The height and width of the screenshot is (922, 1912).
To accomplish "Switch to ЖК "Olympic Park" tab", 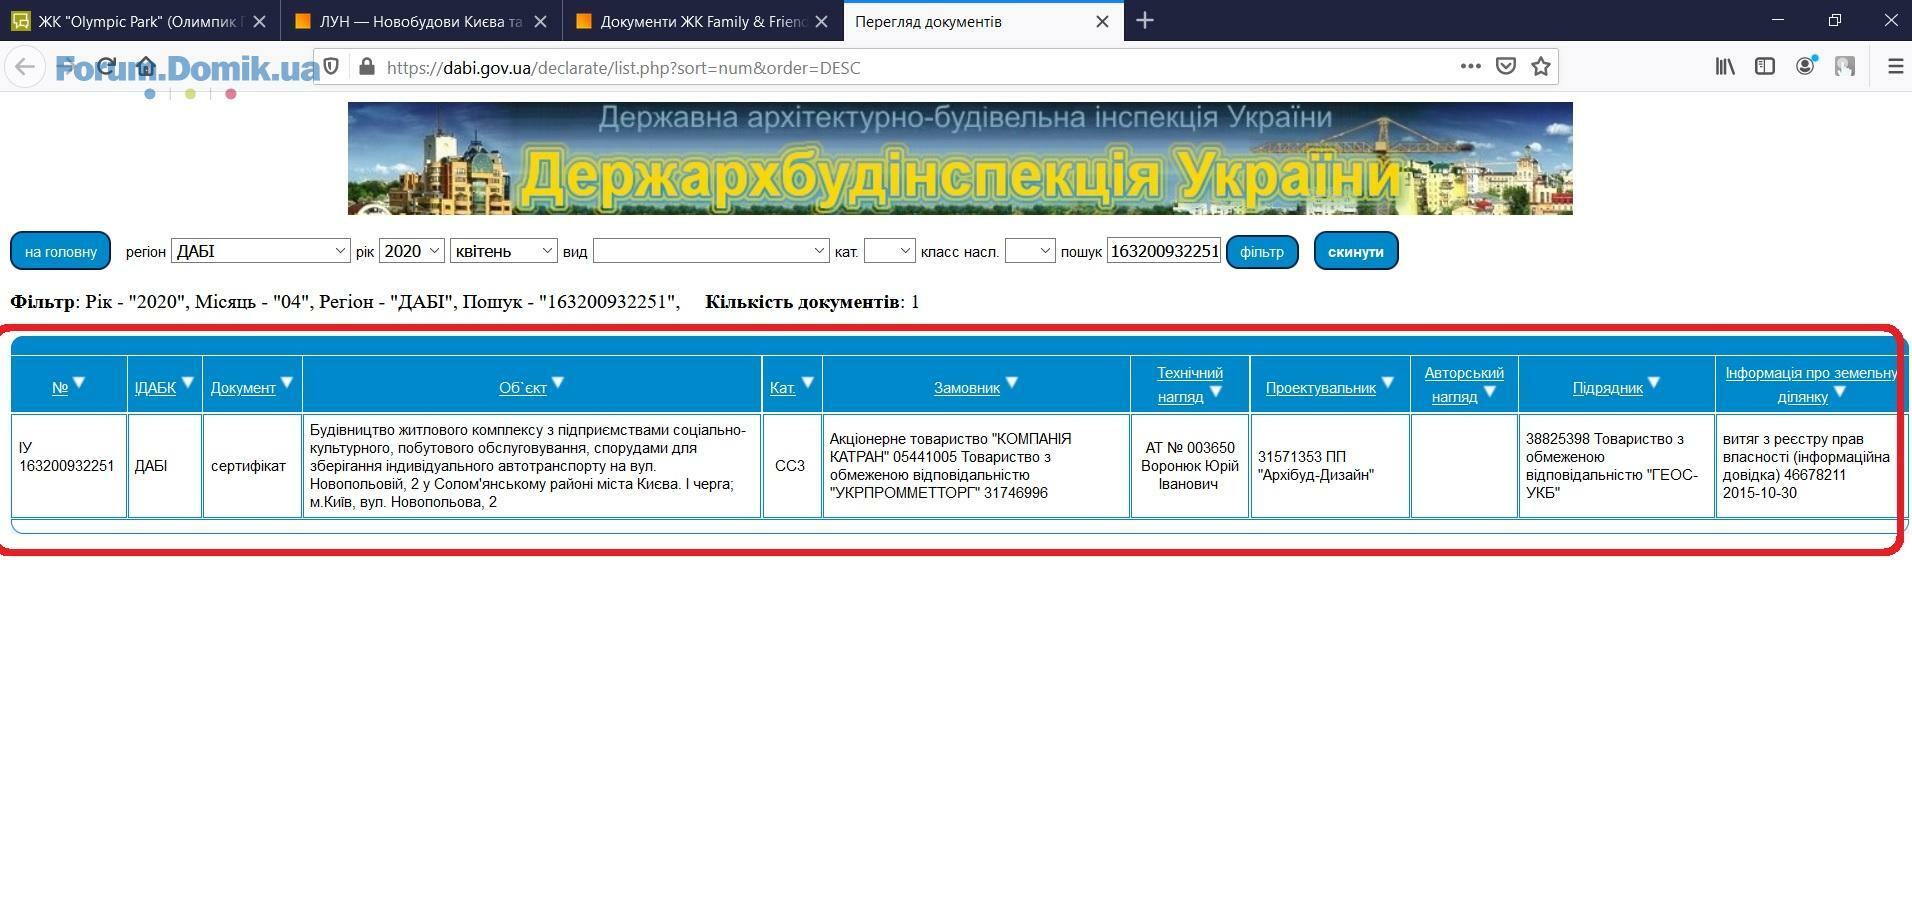I will tap(140, 21).
